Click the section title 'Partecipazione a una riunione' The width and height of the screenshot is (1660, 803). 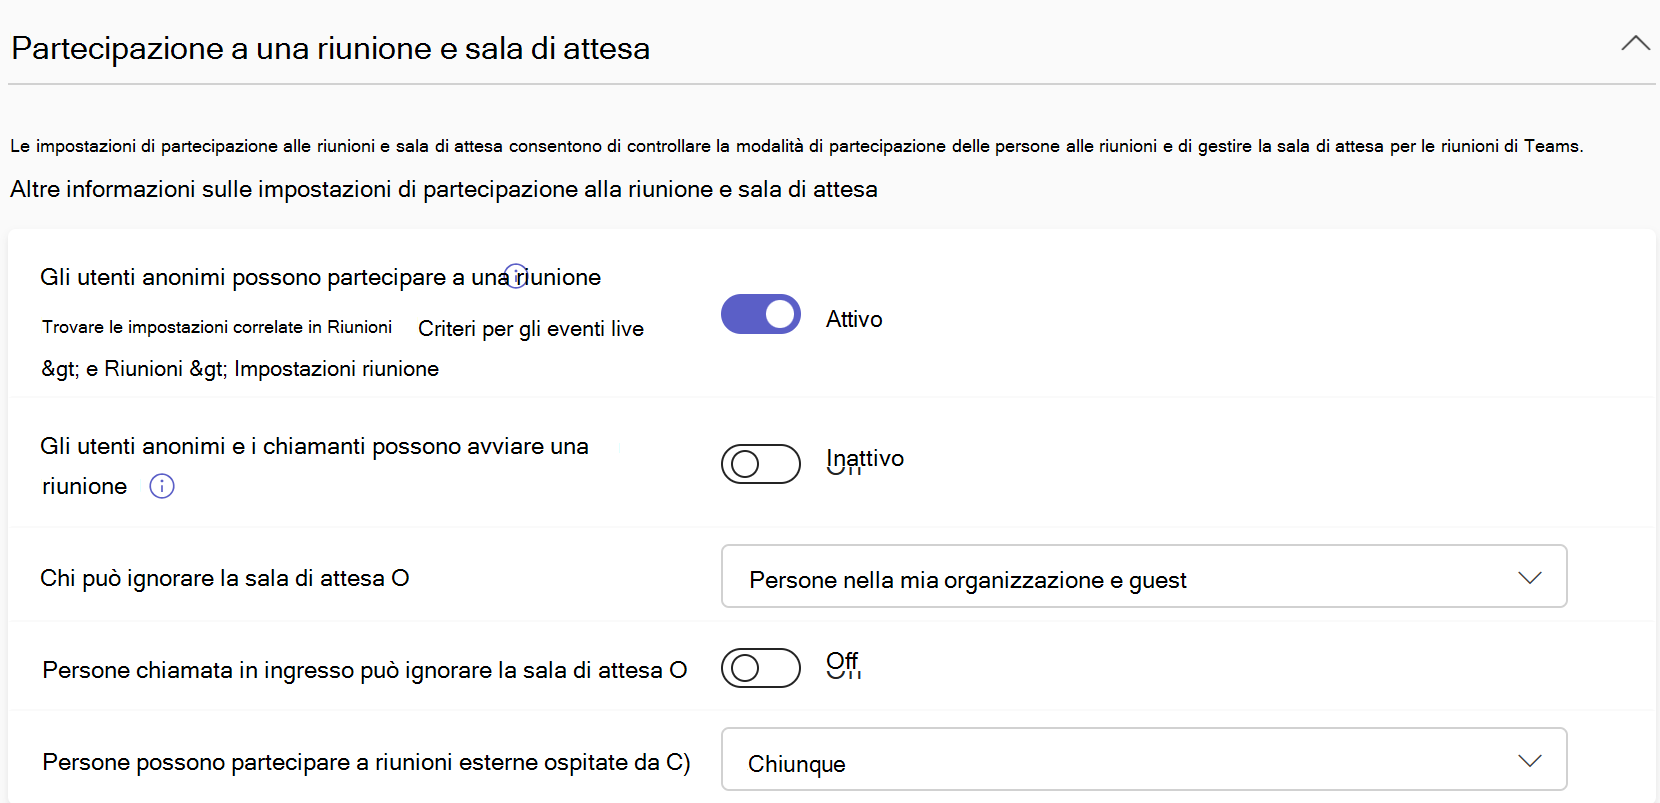coord(330,46)
